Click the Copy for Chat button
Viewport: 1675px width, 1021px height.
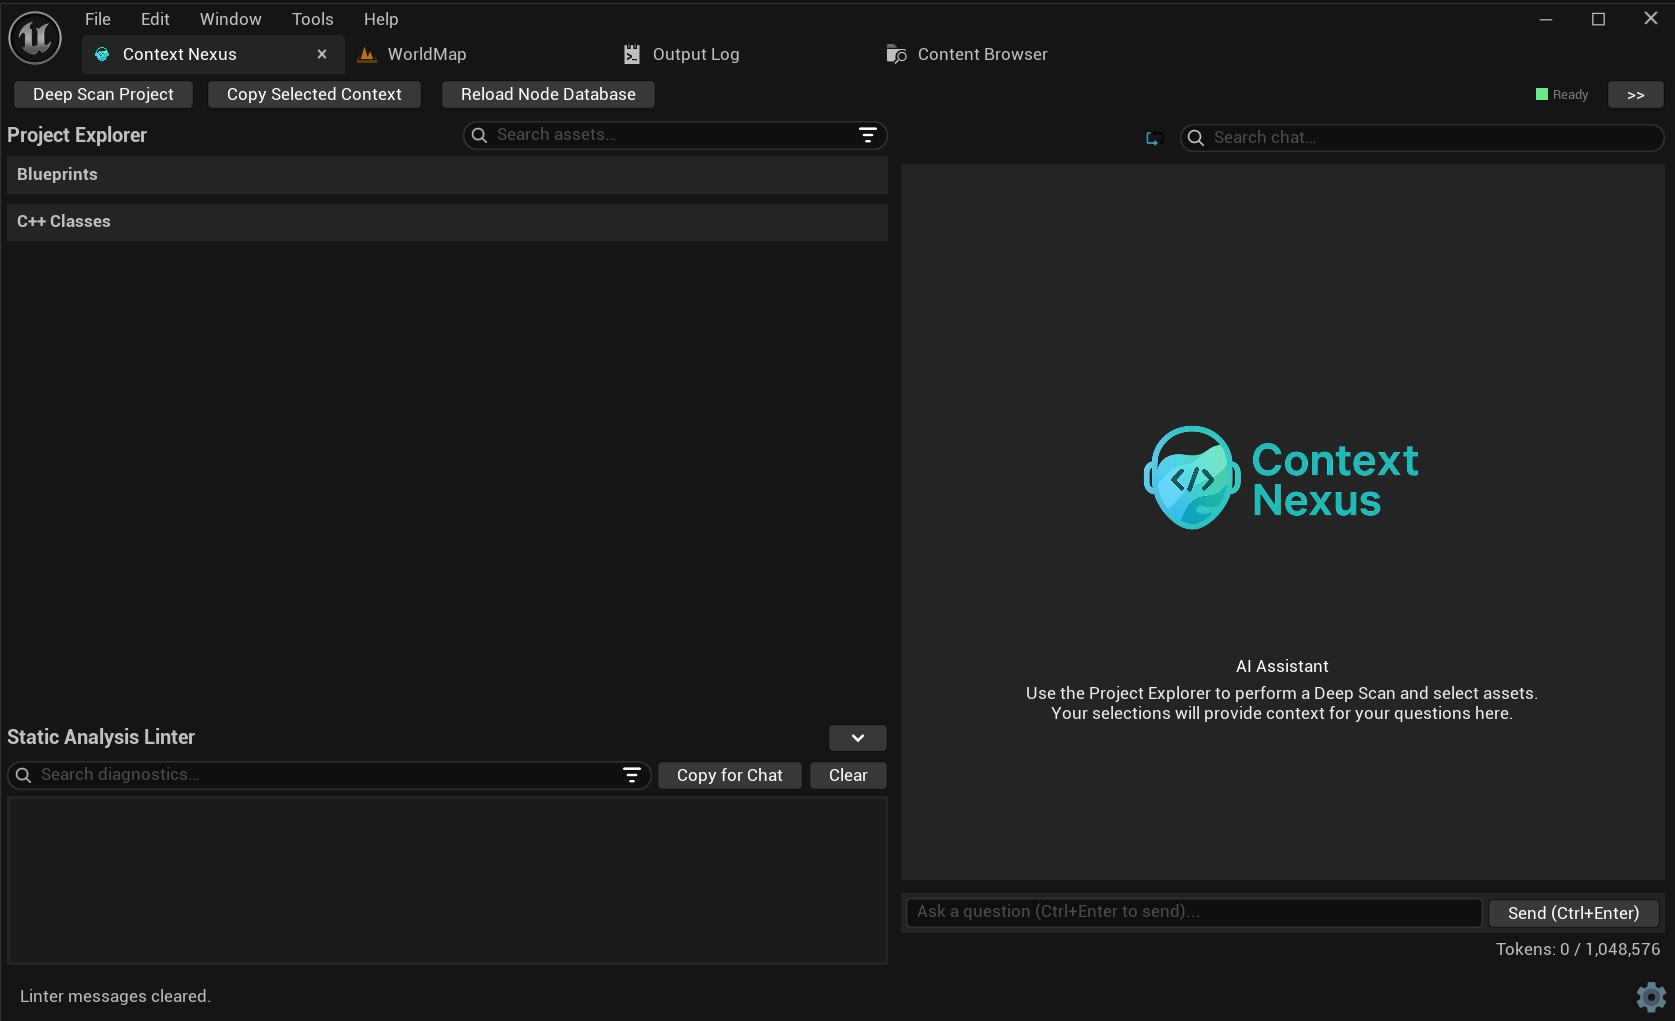click(x=729, y=776)
